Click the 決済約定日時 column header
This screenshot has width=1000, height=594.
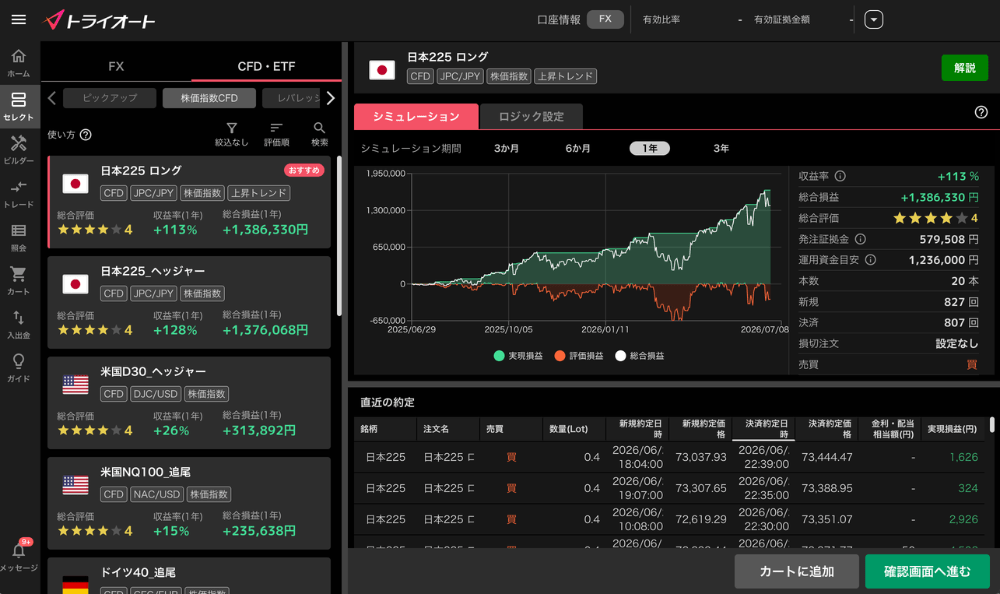click(763, 429)
